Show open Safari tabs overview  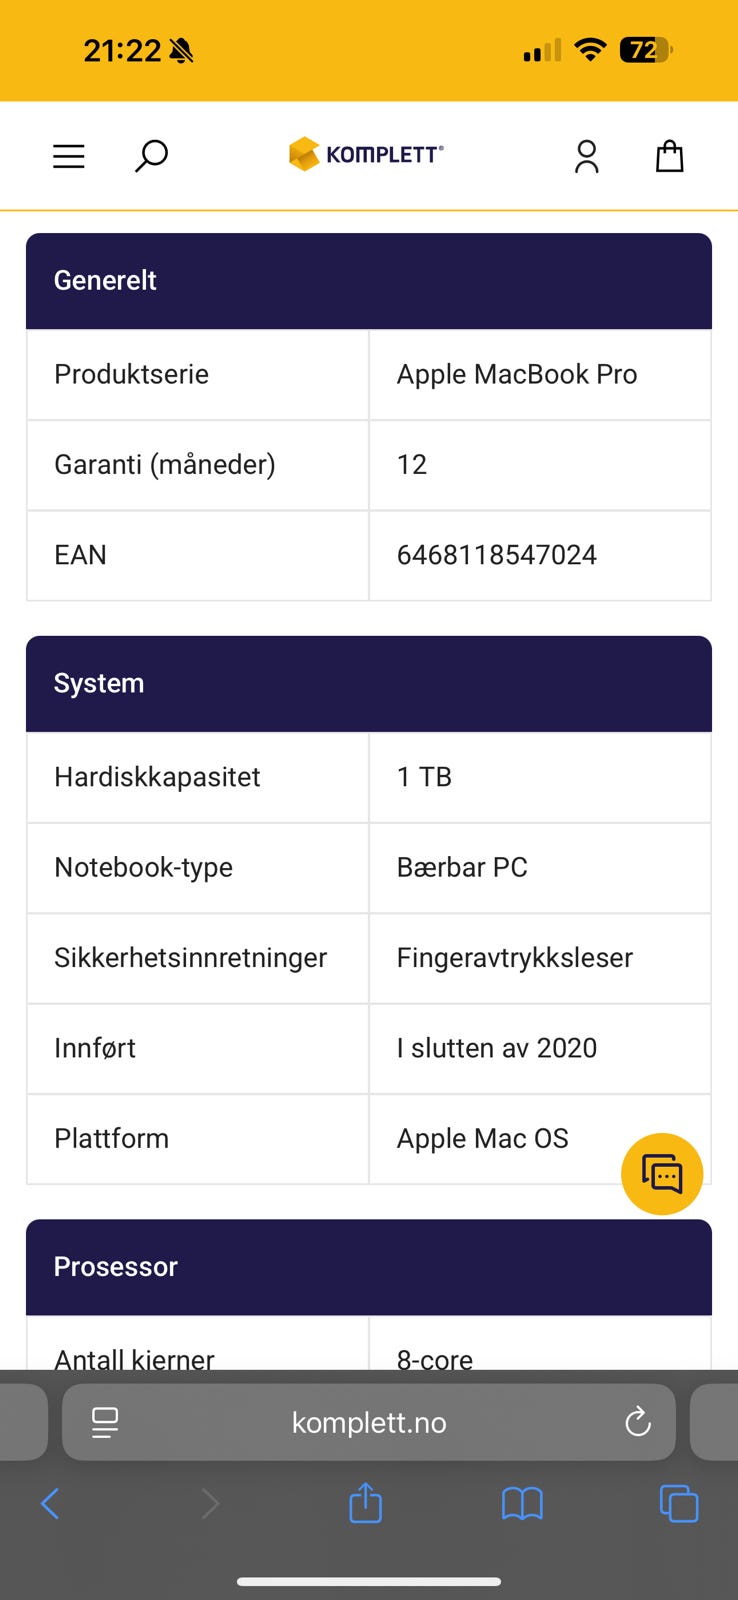tap(679, 1503)
